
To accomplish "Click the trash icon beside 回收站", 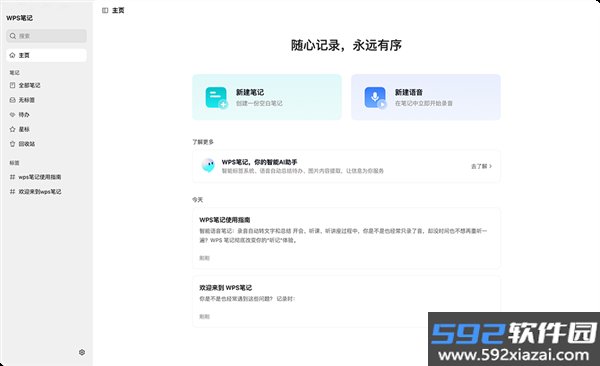I will coord(12,144).
